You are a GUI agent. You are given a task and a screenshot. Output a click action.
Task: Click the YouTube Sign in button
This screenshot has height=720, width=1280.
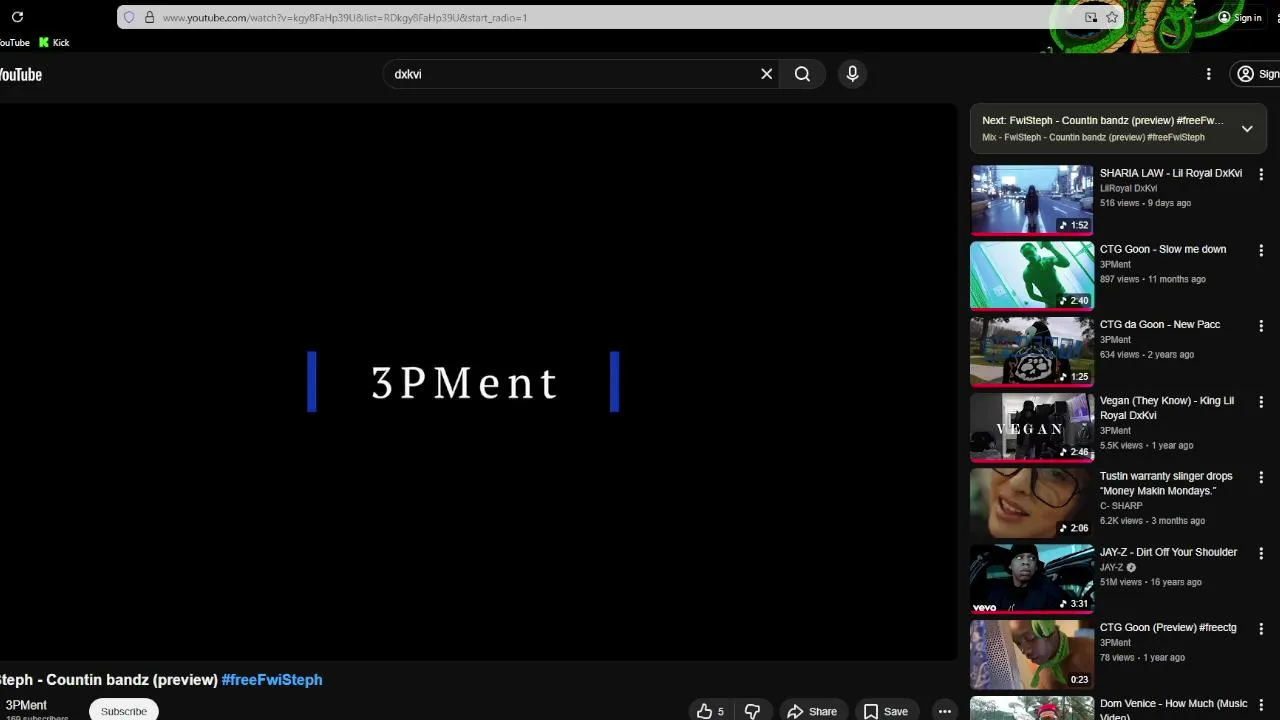coord(1258,74)
